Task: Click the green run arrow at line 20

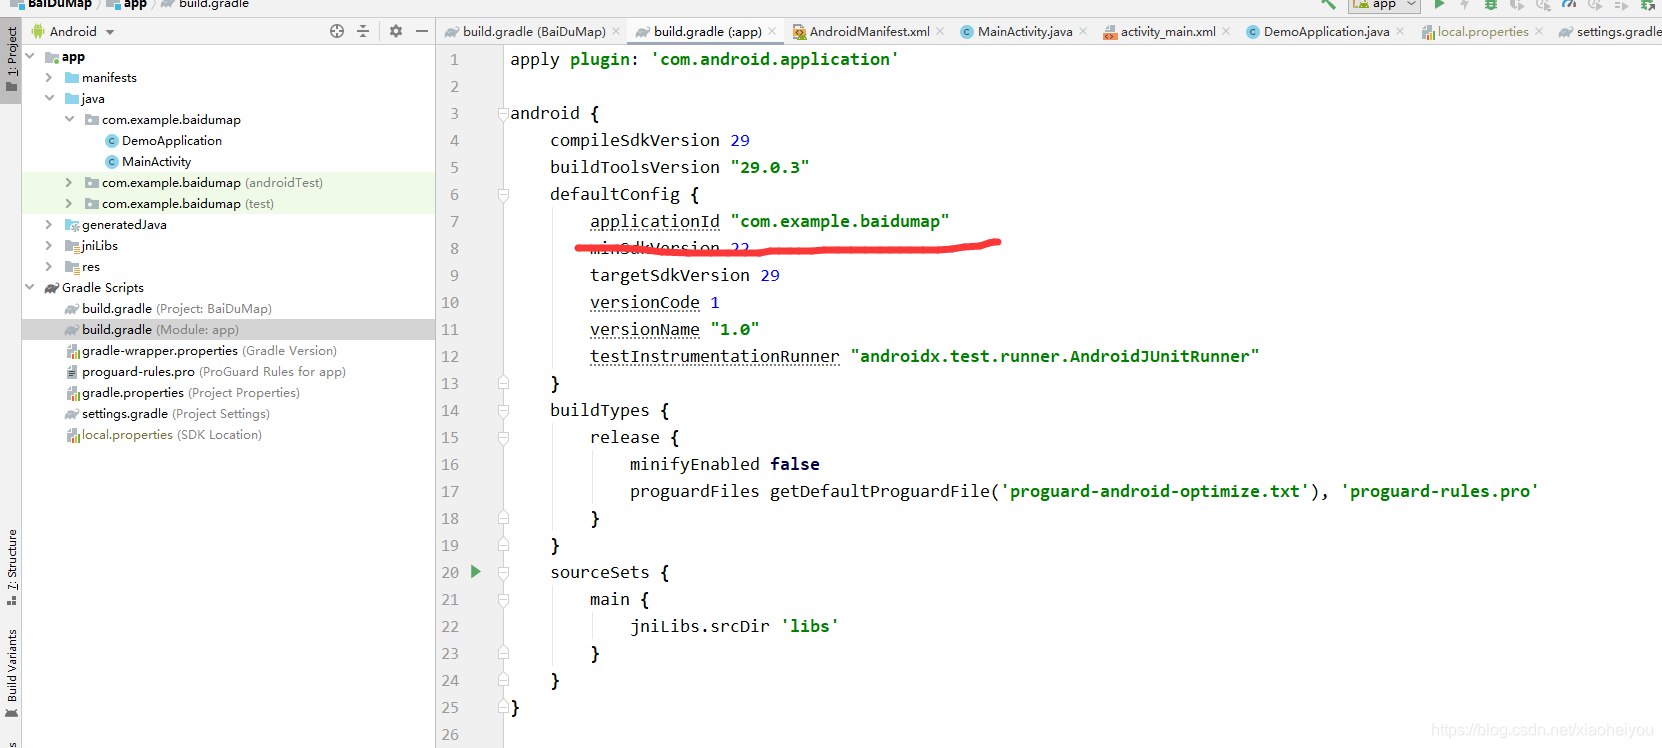Action: click(x=476, y=572)
